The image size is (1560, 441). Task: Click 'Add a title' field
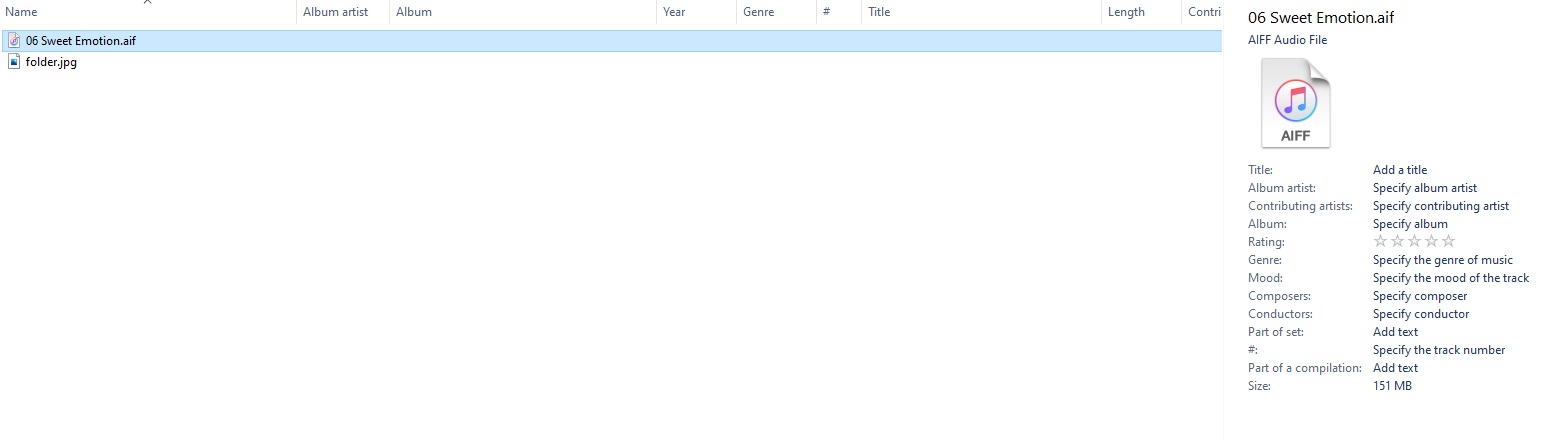pyautogui.click(x=1400, y=170)
